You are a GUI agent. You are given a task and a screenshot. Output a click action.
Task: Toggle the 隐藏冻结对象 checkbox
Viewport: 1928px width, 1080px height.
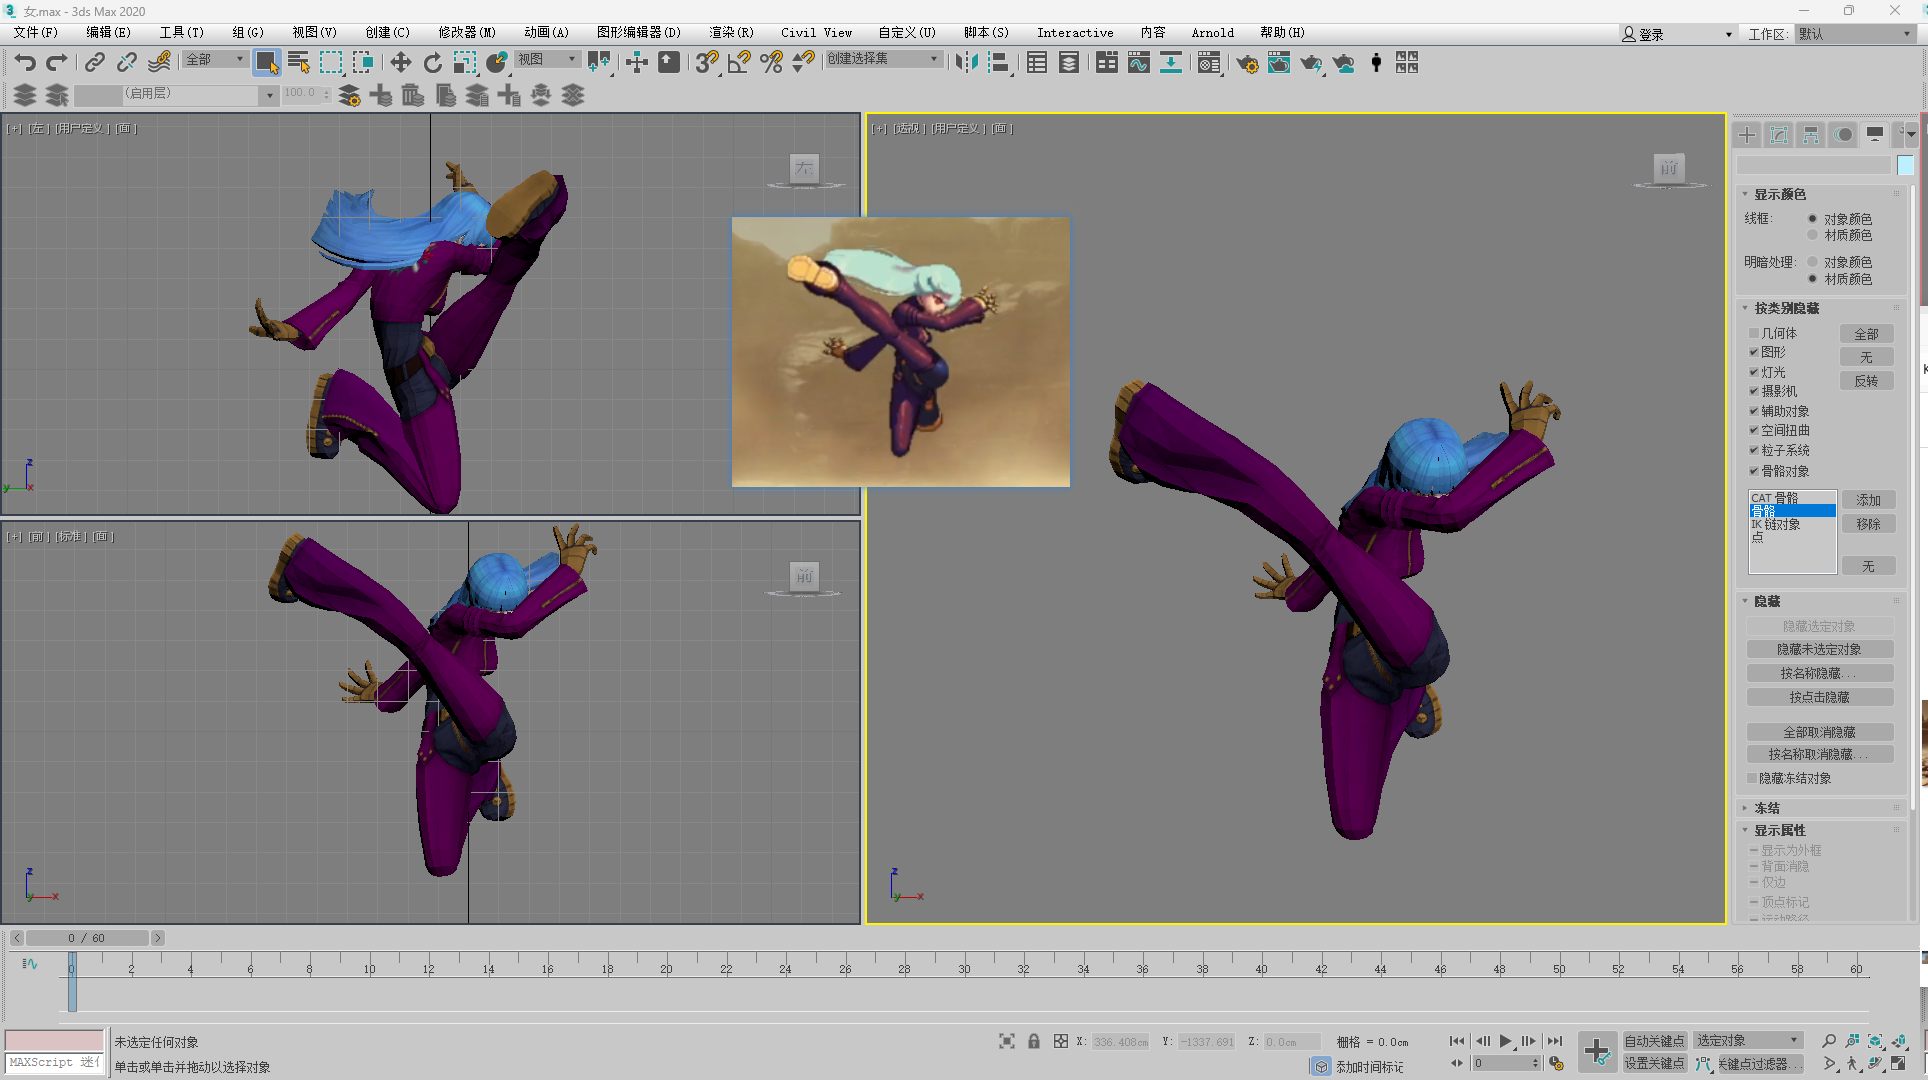pyautogui.click(x=1752, y=778)
